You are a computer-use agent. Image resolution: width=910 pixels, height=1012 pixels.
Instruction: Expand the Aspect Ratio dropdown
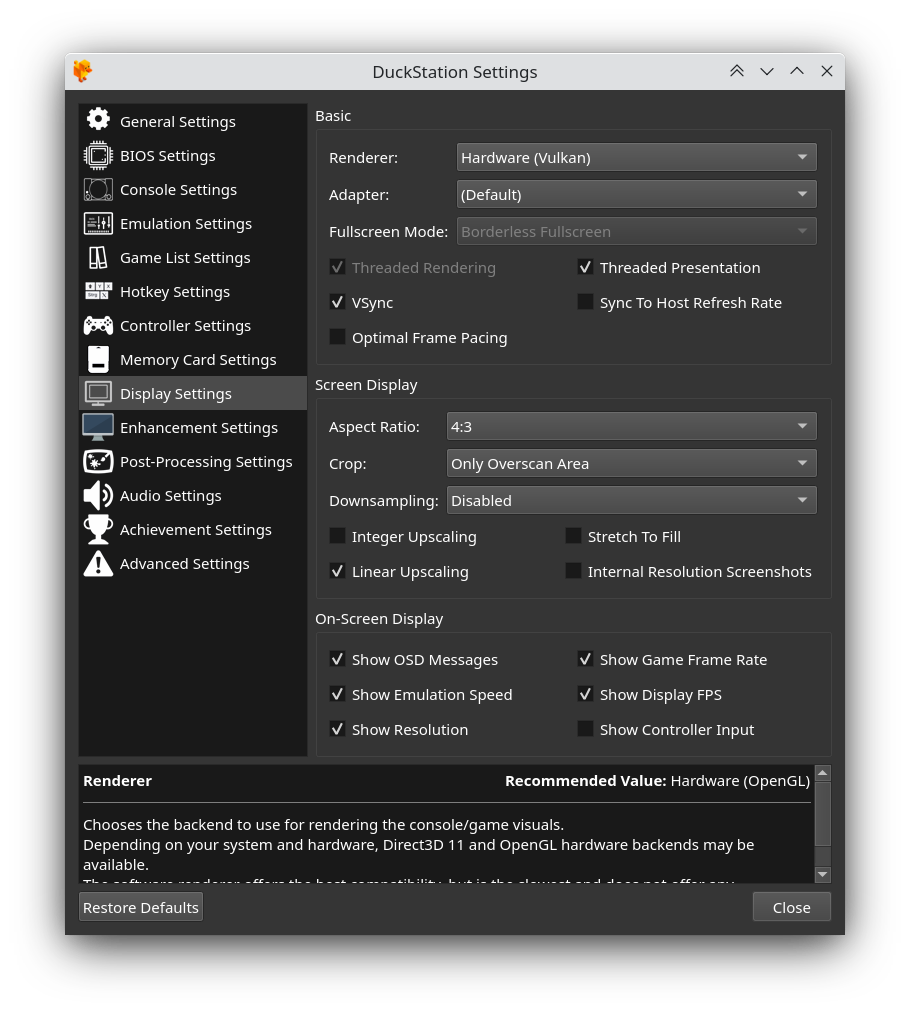631,425
